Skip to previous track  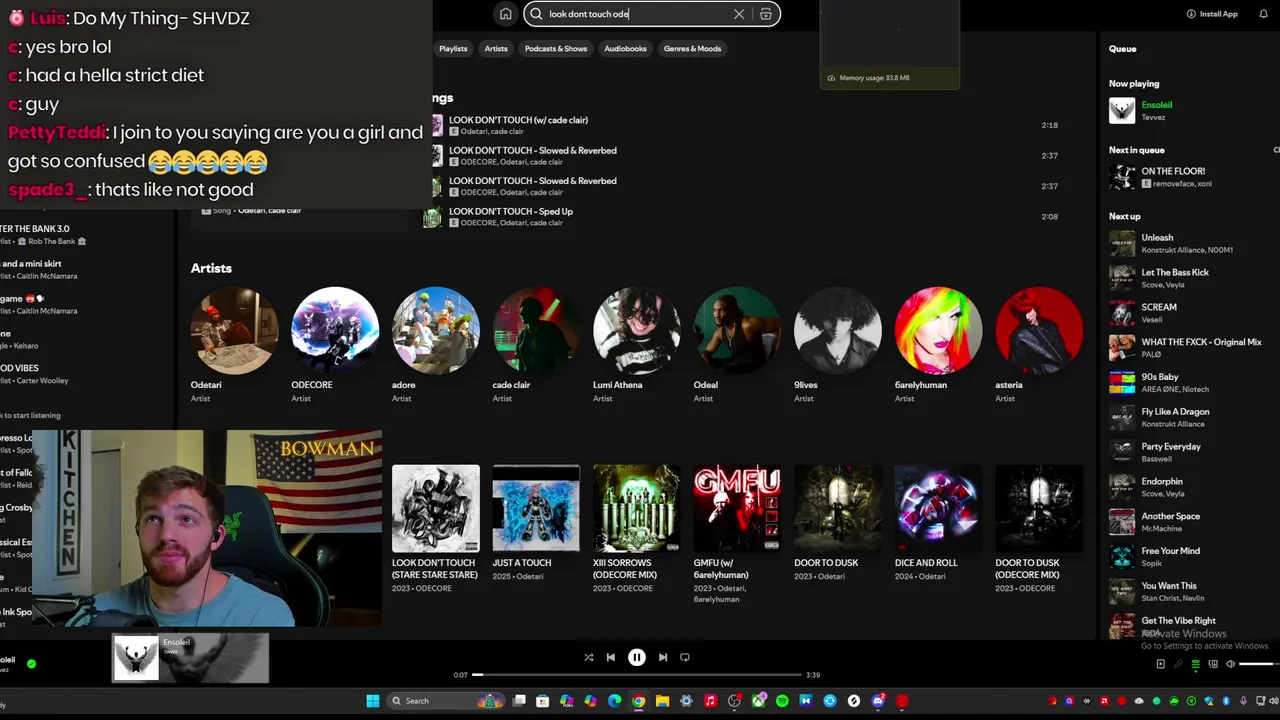pyautogui.click(x=611, y=657)
